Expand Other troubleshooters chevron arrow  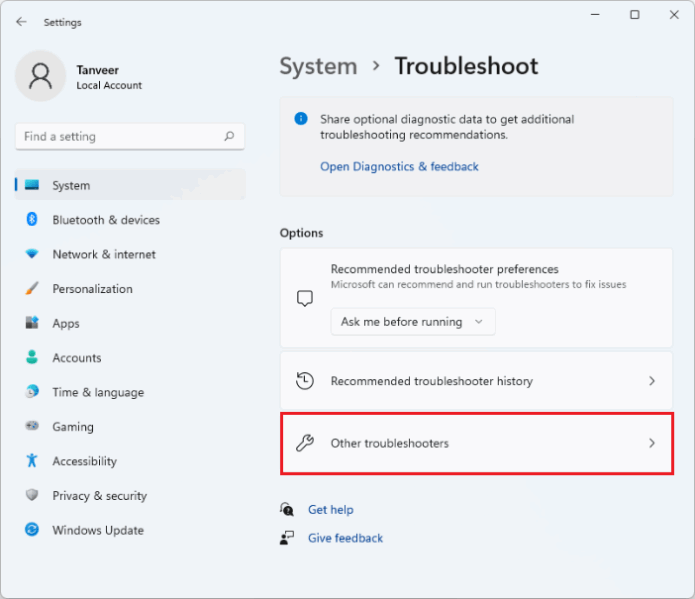tap(652, 443)
